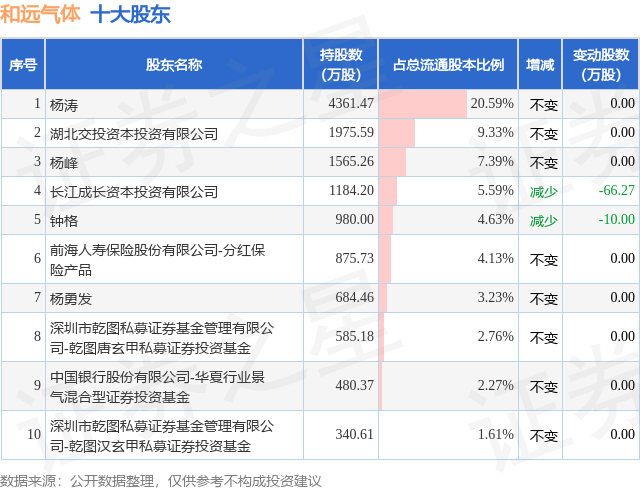Click the pink bar in the 9.33% cell
The width and height of the screenshot is (640, 490).
coord(397,133)
